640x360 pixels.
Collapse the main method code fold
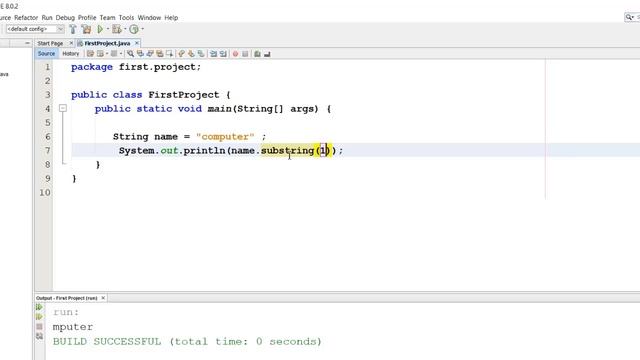[x=63, y=108]
